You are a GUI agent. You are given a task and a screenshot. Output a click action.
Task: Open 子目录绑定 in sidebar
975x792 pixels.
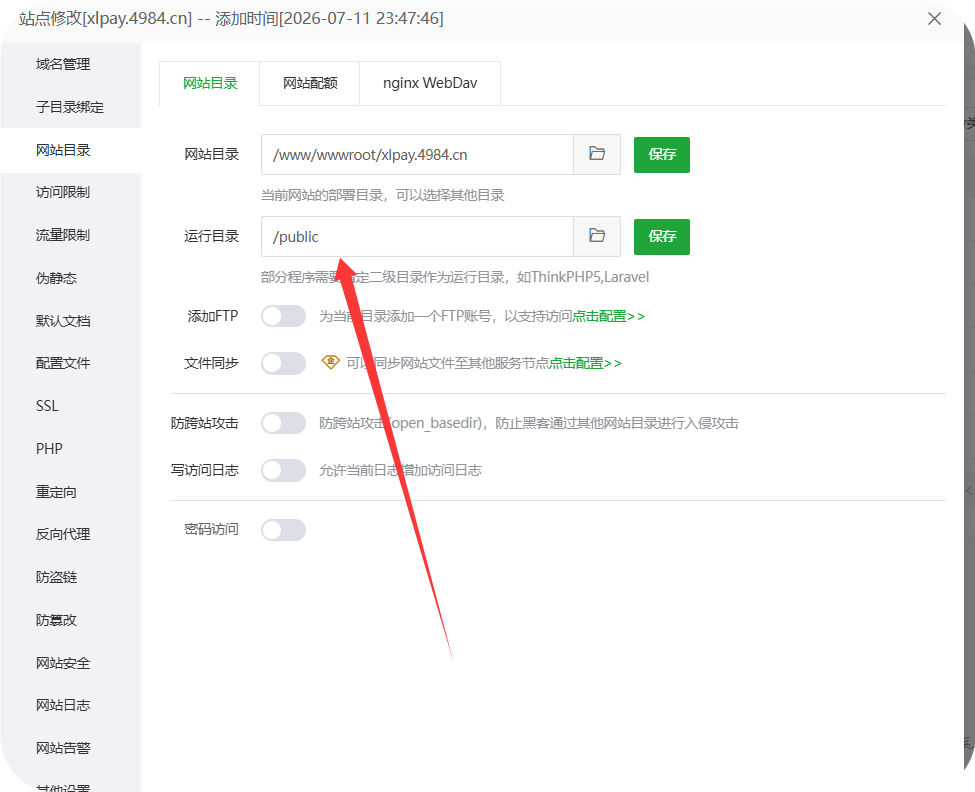click(x=70, y=107)
